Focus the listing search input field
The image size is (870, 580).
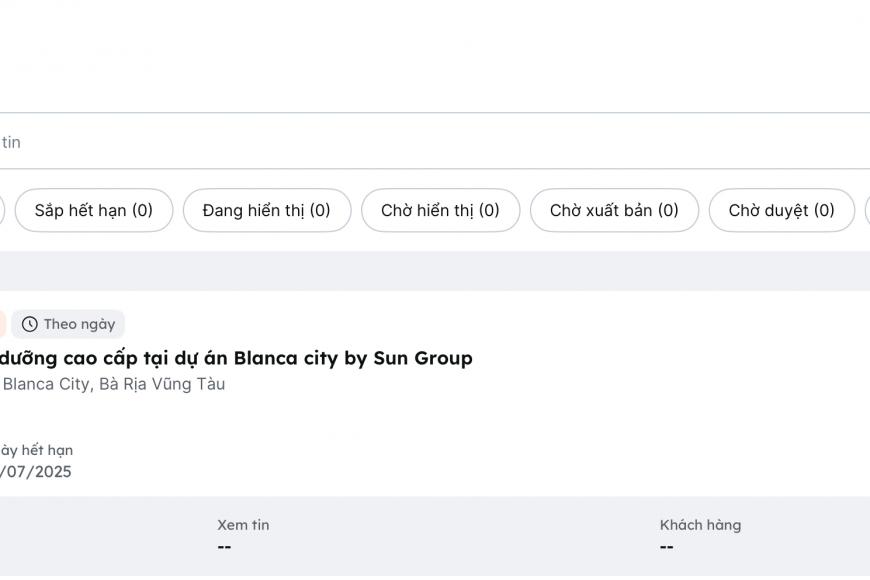(435, 141)
